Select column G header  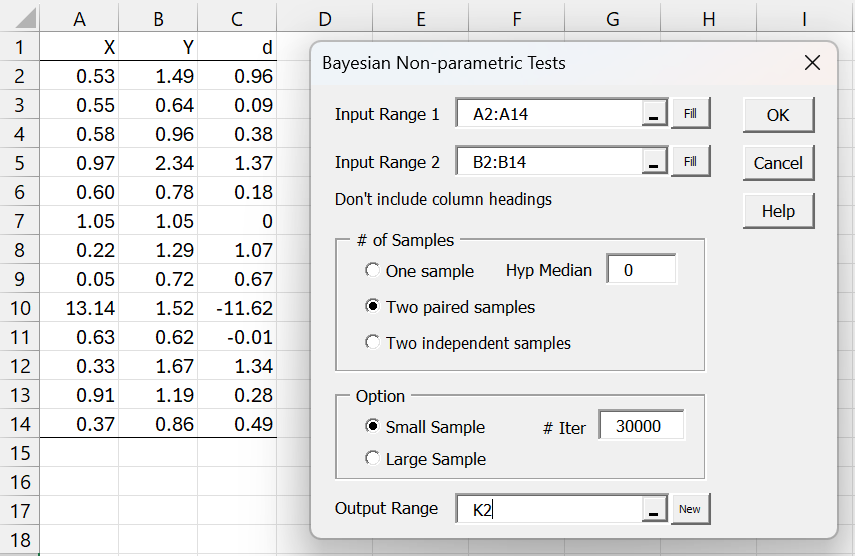612,19
